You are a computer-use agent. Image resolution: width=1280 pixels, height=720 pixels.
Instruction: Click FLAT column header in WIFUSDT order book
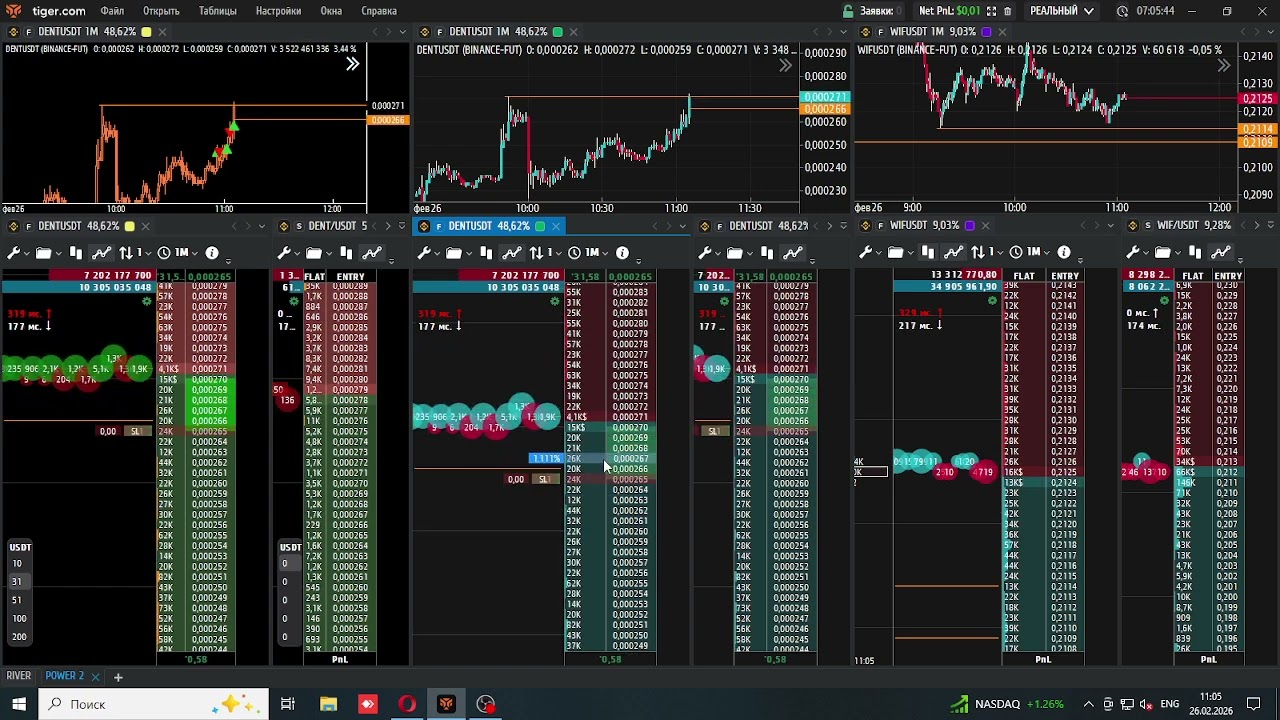click(x=1024, y=276)
